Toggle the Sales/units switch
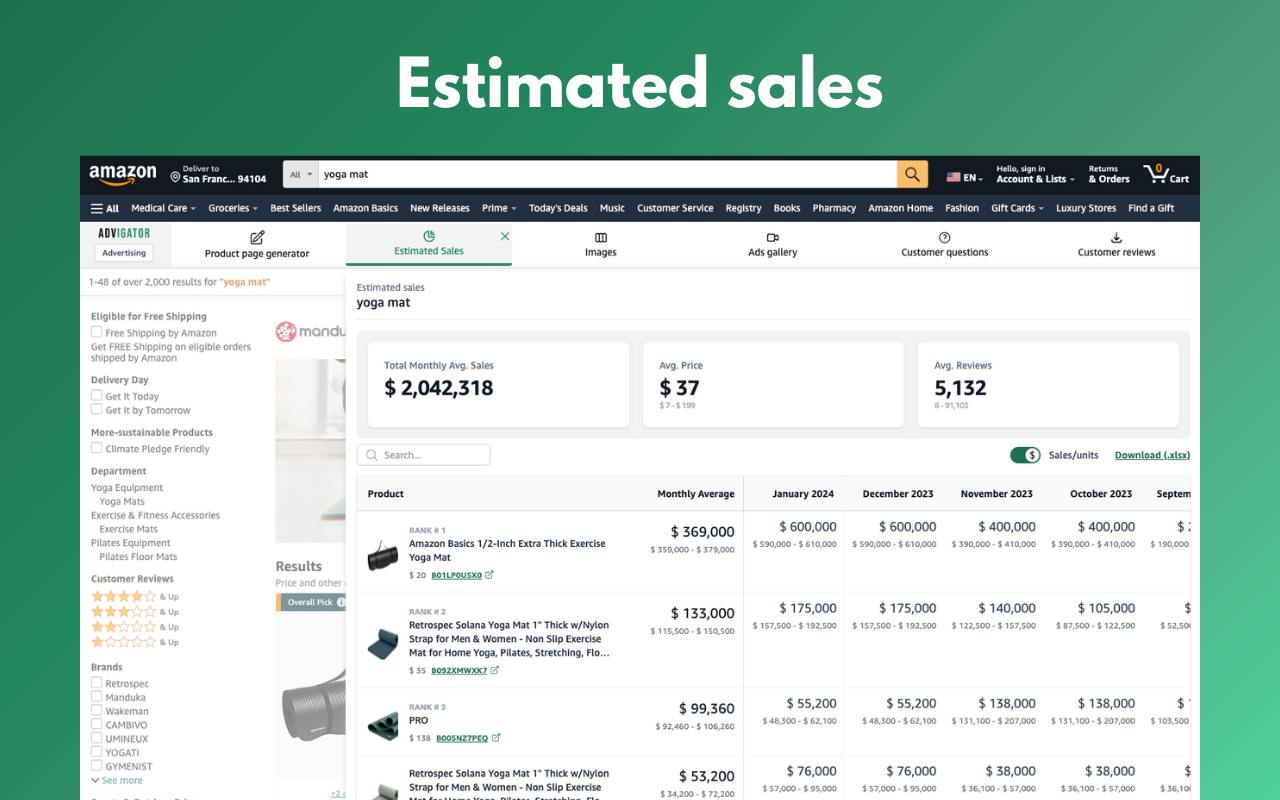The image size is (1280, 800). [1025, 455]
